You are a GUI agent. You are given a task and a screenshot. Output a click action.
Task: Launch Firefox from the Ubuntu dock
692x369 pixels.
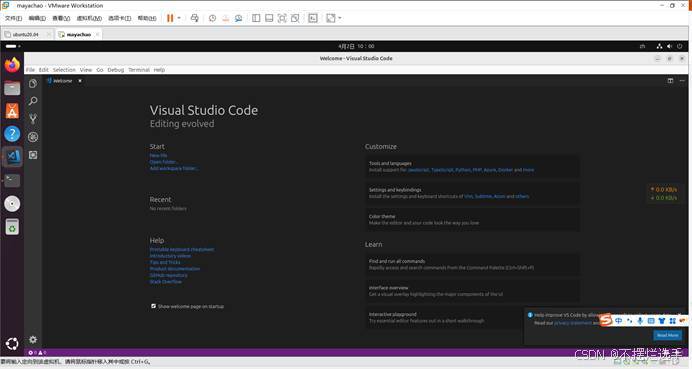(x=12, y=65)
